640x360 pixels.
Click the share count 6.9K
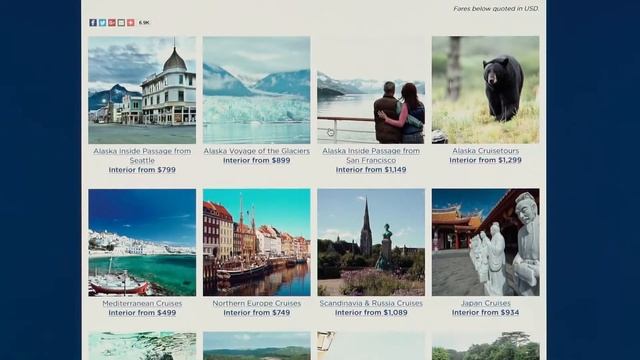click(144, 23)
